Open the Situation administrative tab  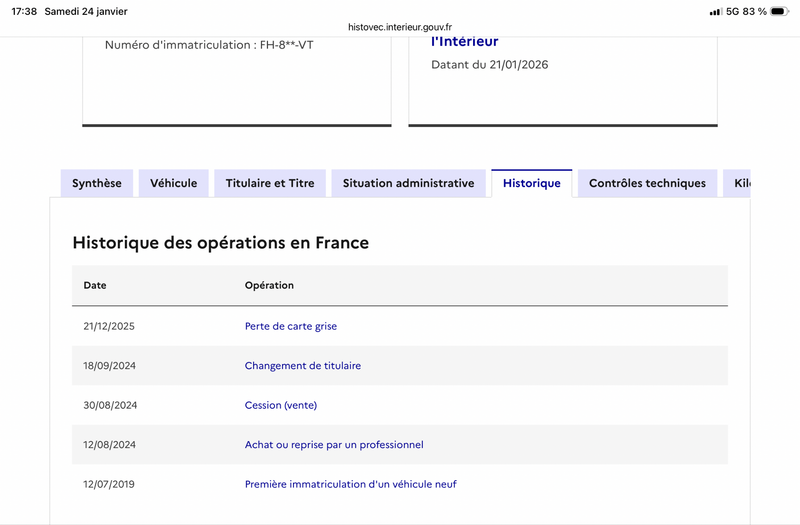408,183
